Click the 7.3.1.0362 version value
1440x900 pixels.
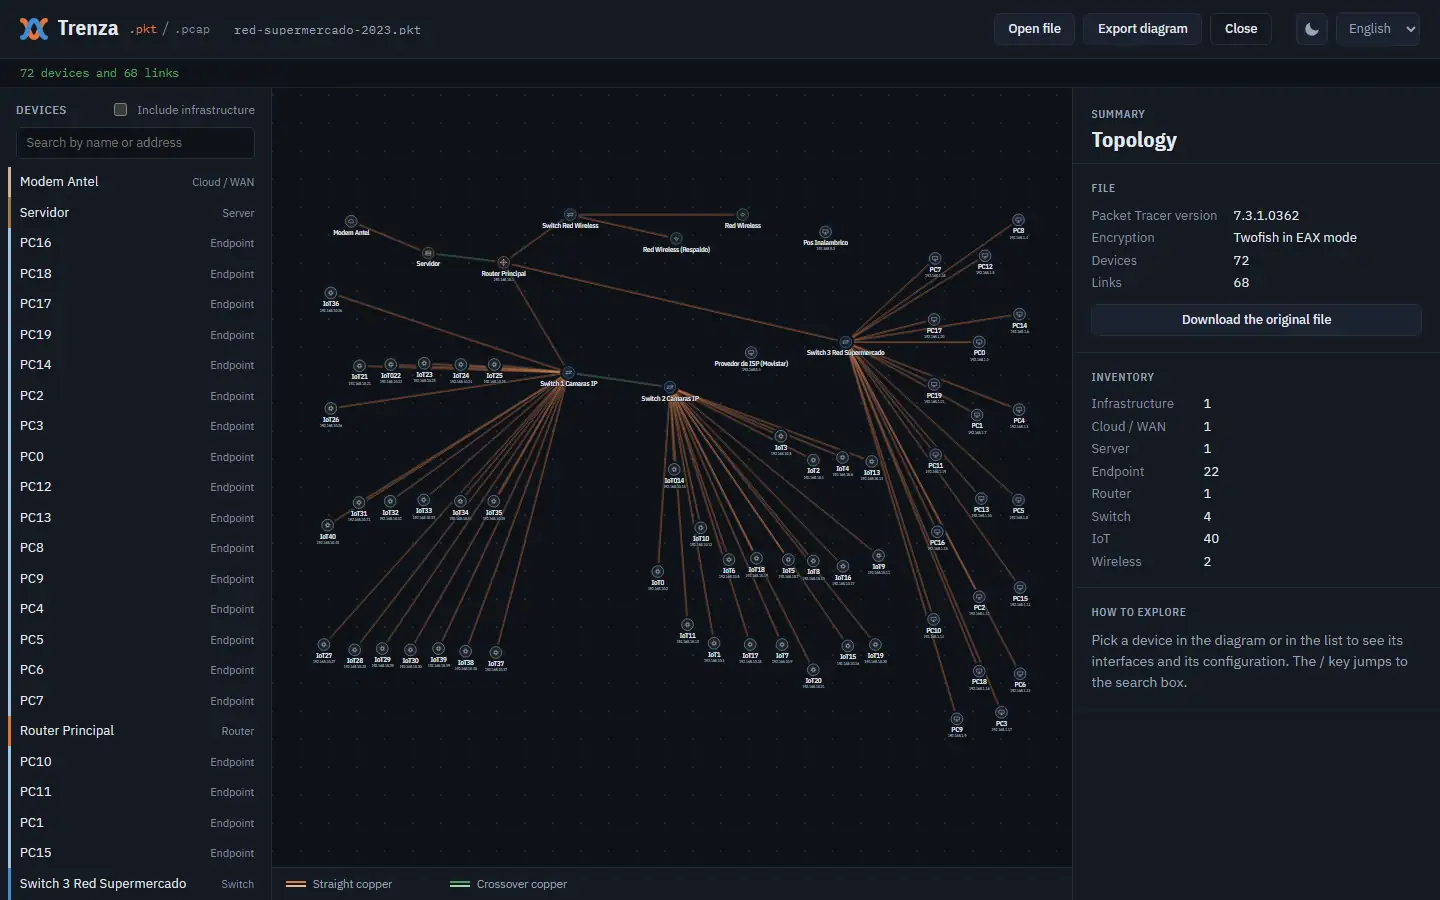(1266, 216)
